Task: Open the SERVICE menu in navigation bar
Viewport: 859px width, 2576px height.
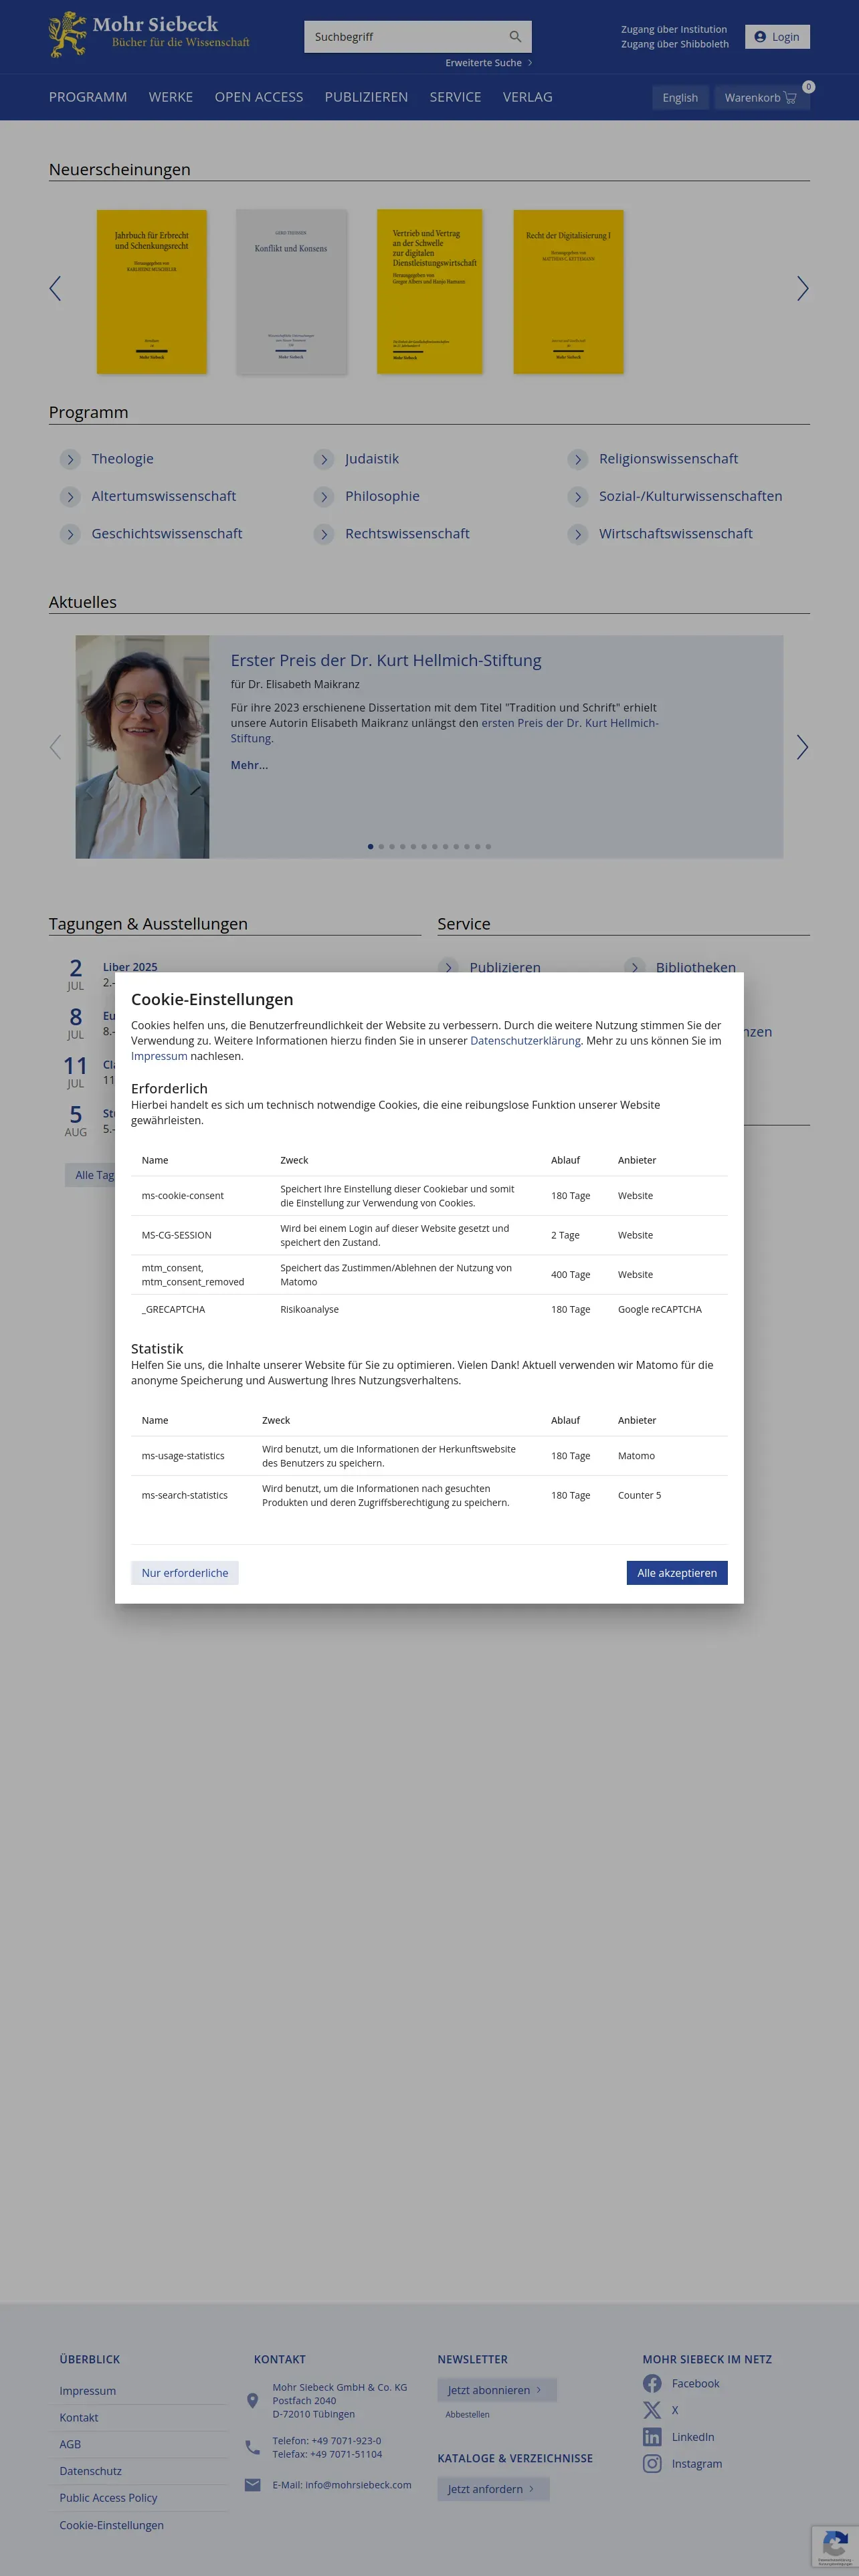Action: point(455,97)
